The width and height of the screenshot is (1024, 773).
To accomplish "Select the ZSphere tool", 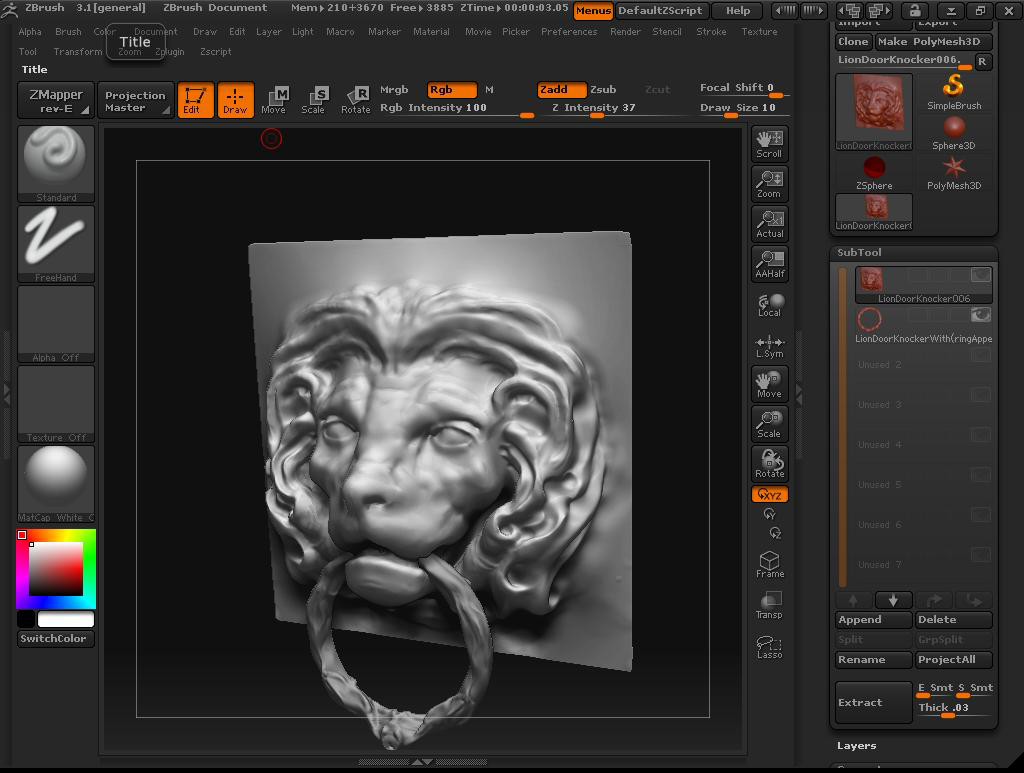I will pyautogui.click(x=874, y=173).
